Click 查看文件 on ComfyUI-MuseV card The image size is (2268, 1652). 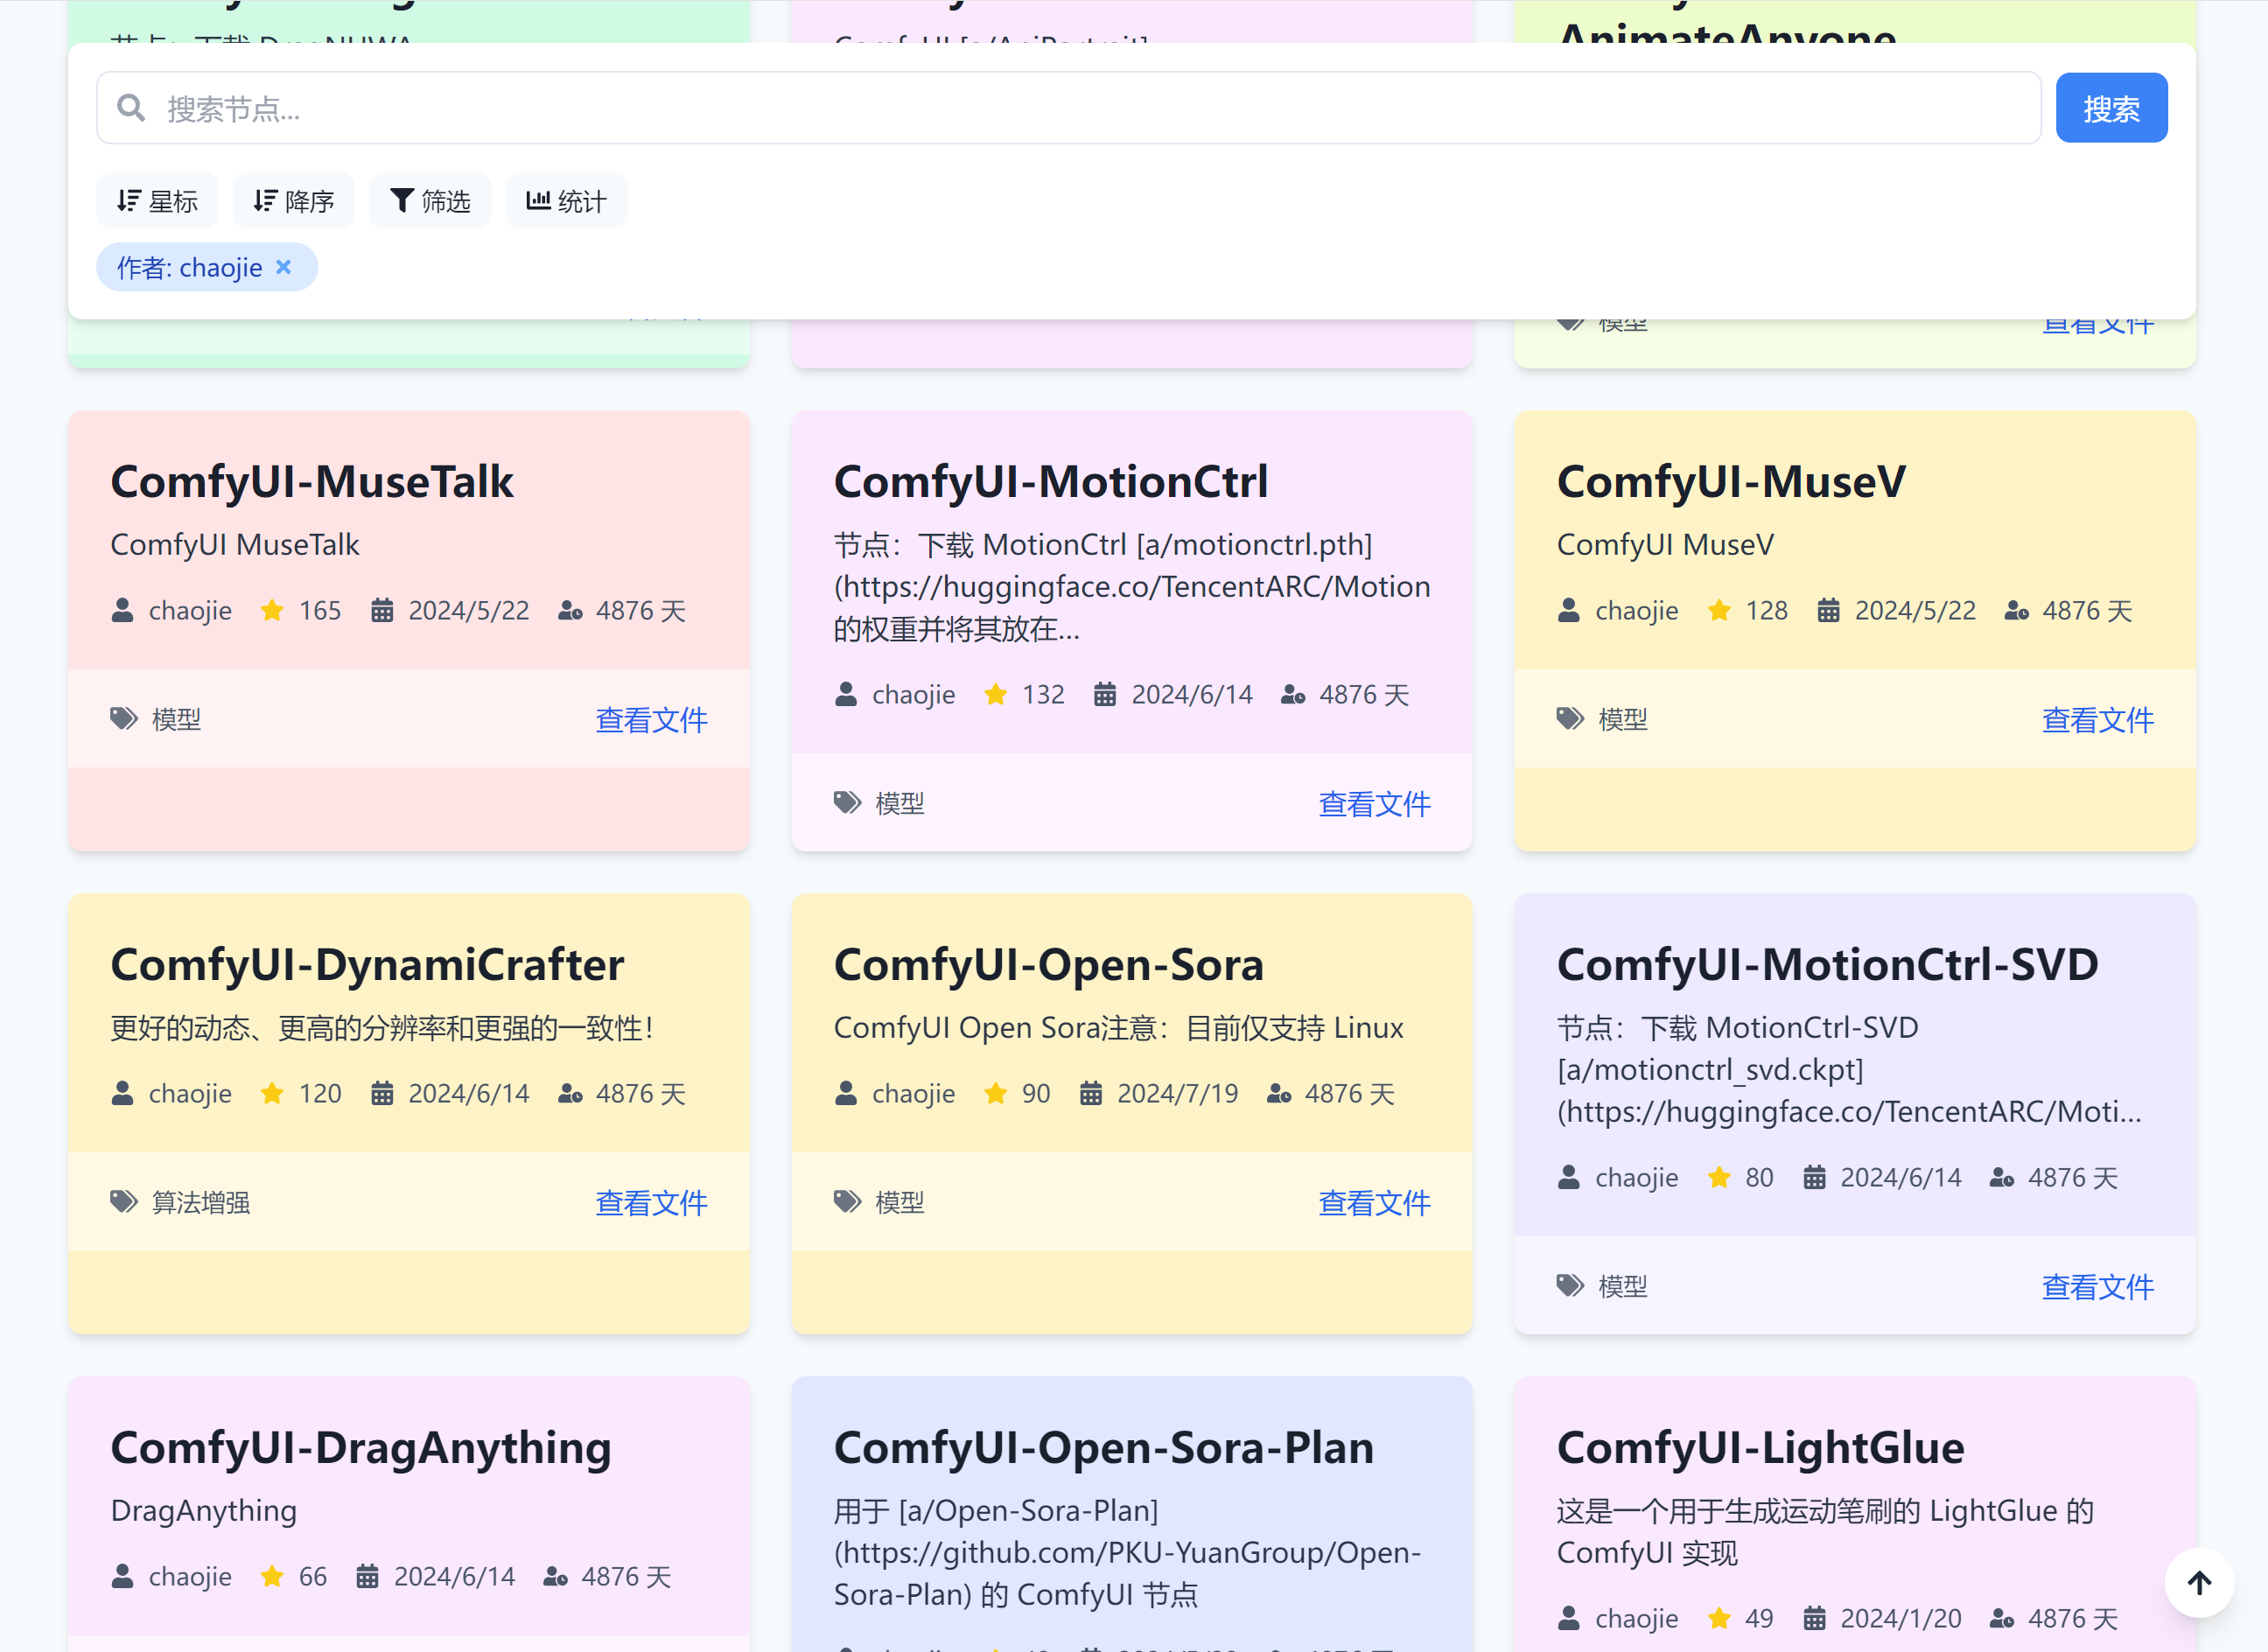click(x=2097, y=719)
